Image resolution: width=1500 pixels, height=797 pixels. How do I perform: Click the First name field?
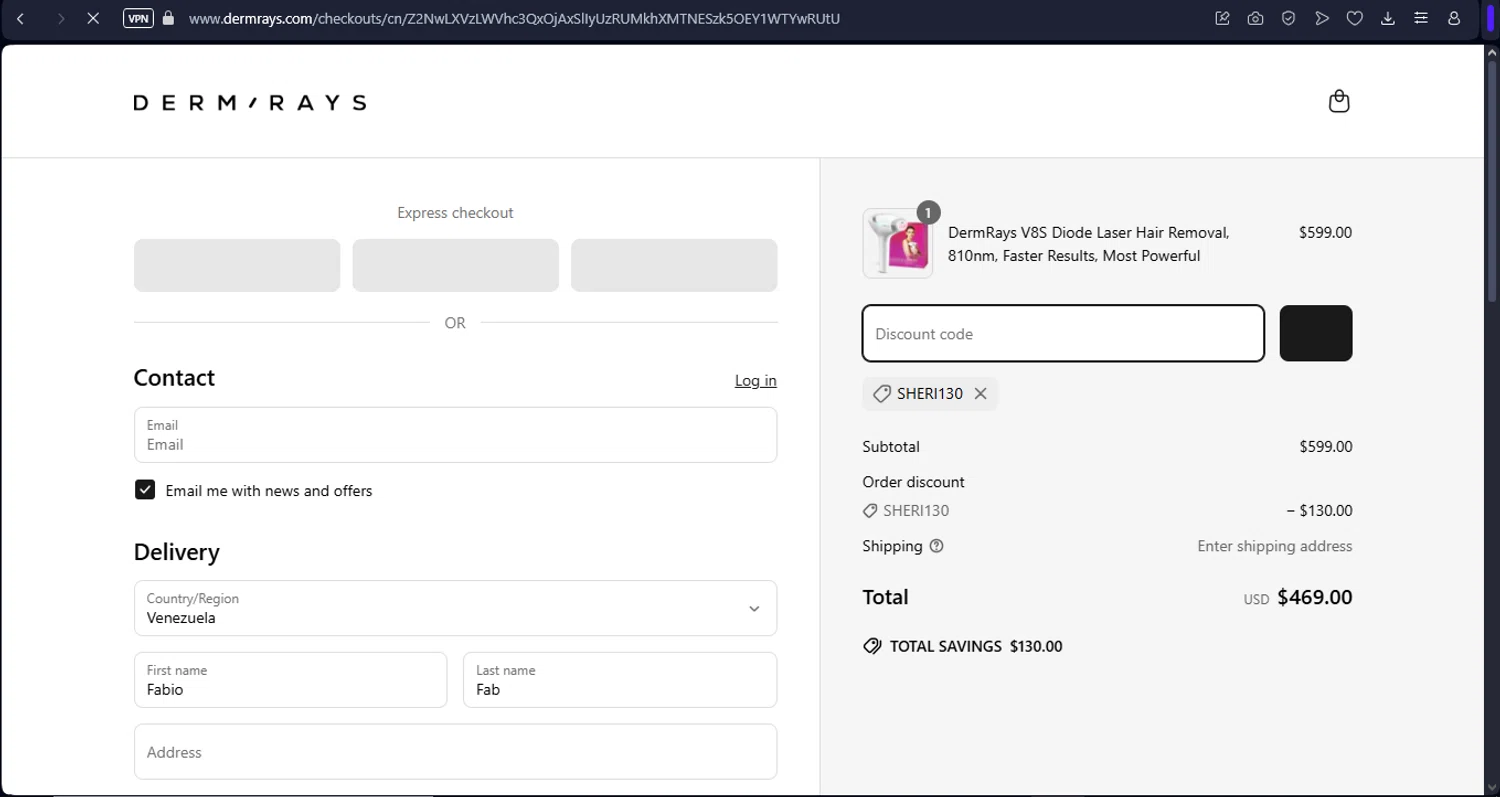click(x=290, y=680)
